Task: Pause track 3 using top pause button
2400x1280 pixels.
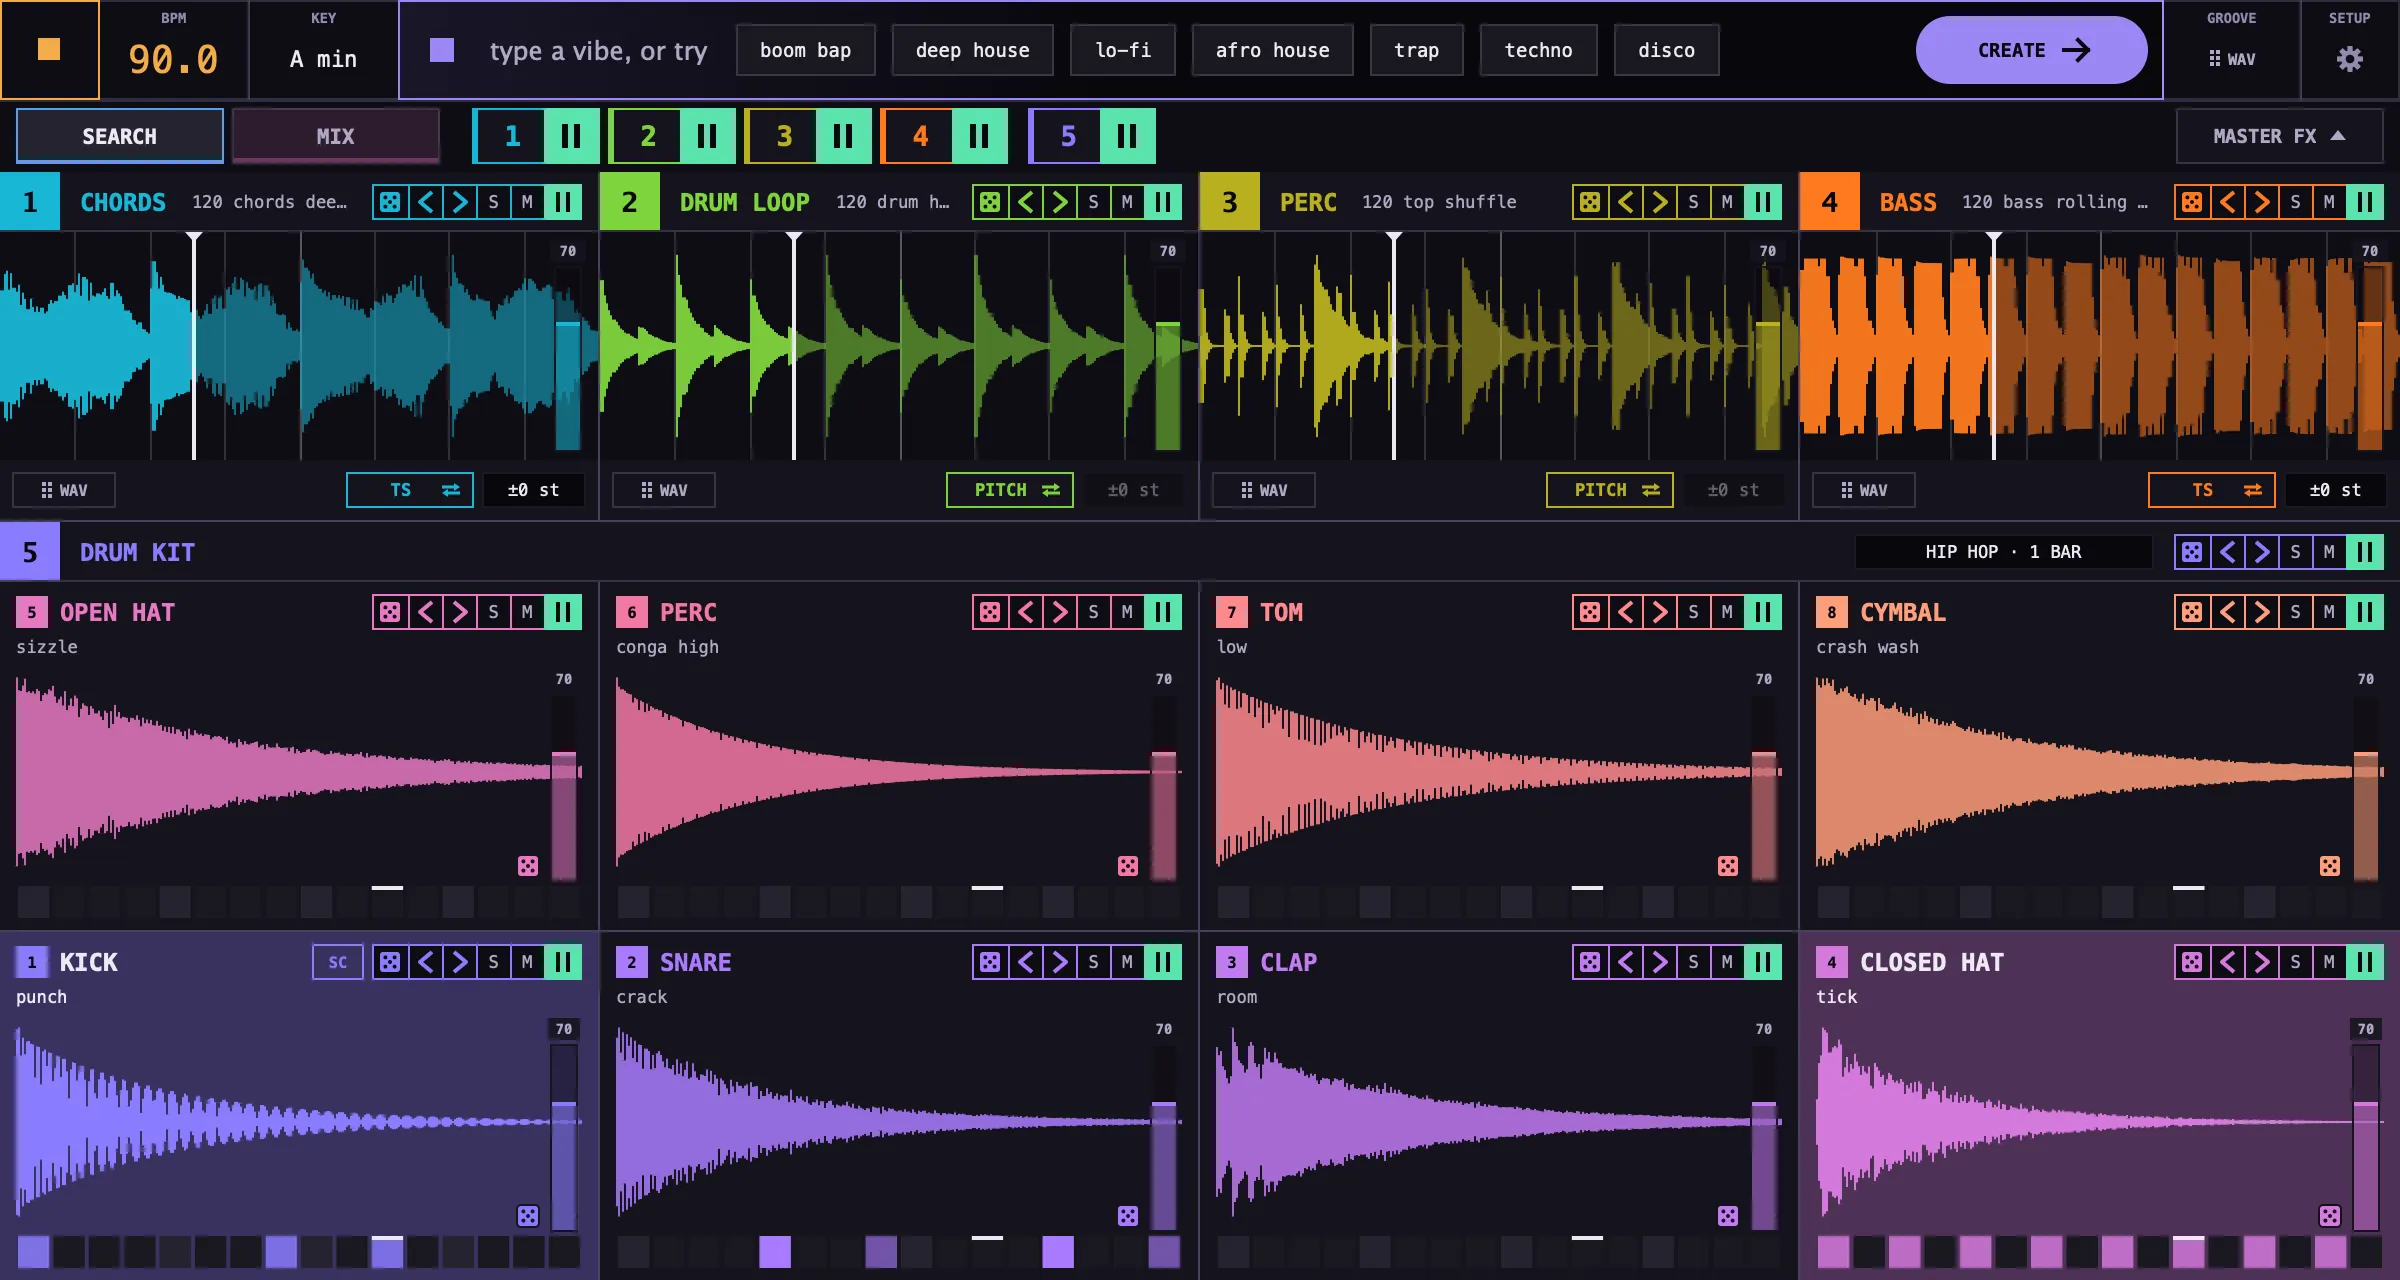Action: tap(843, 136)
